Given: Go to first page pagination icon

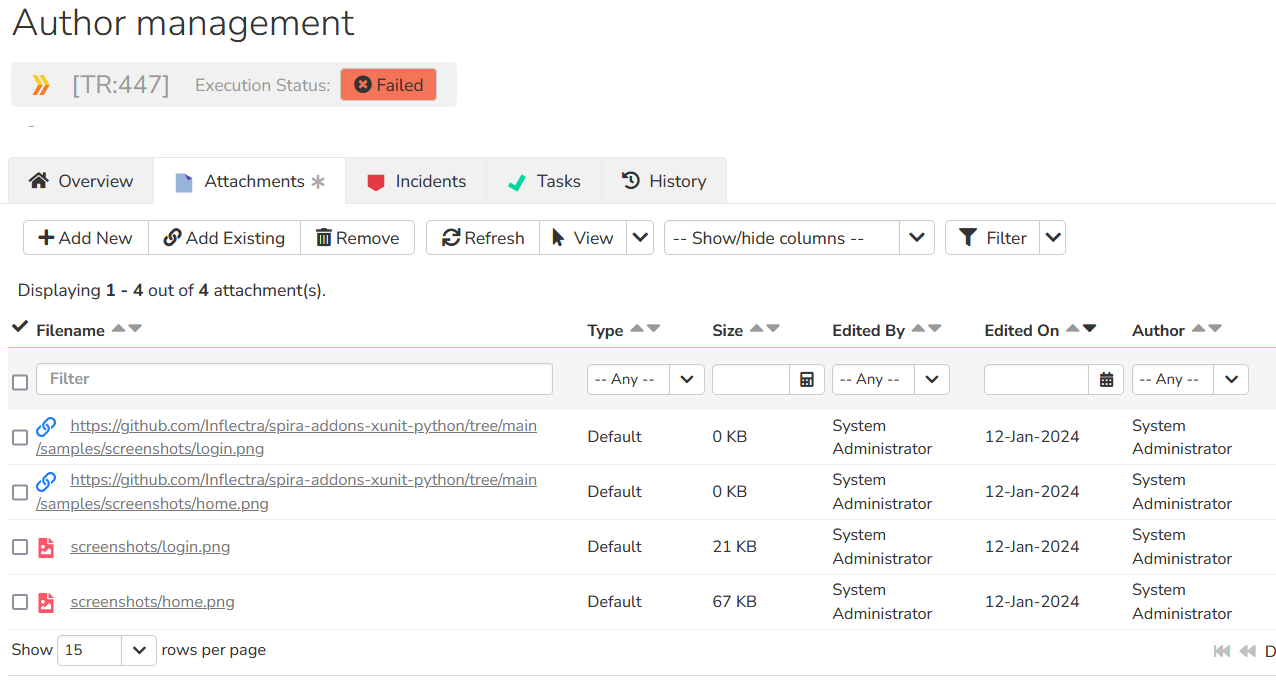Looking at the screenshot, I should (1222, 651).
